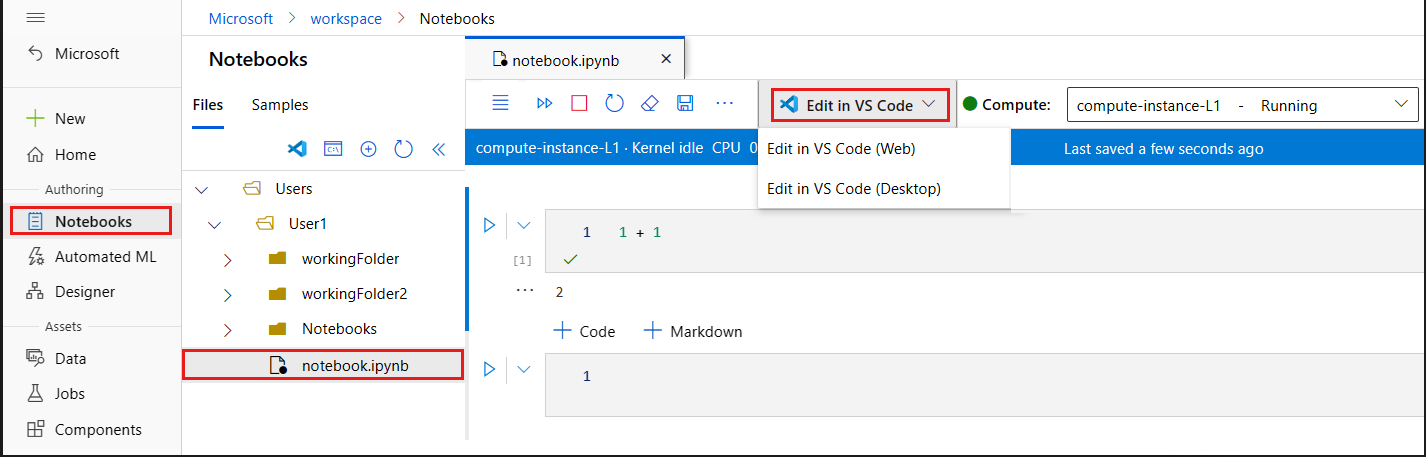
Task: Switch to the Samples tab
Action: [280, 105]
